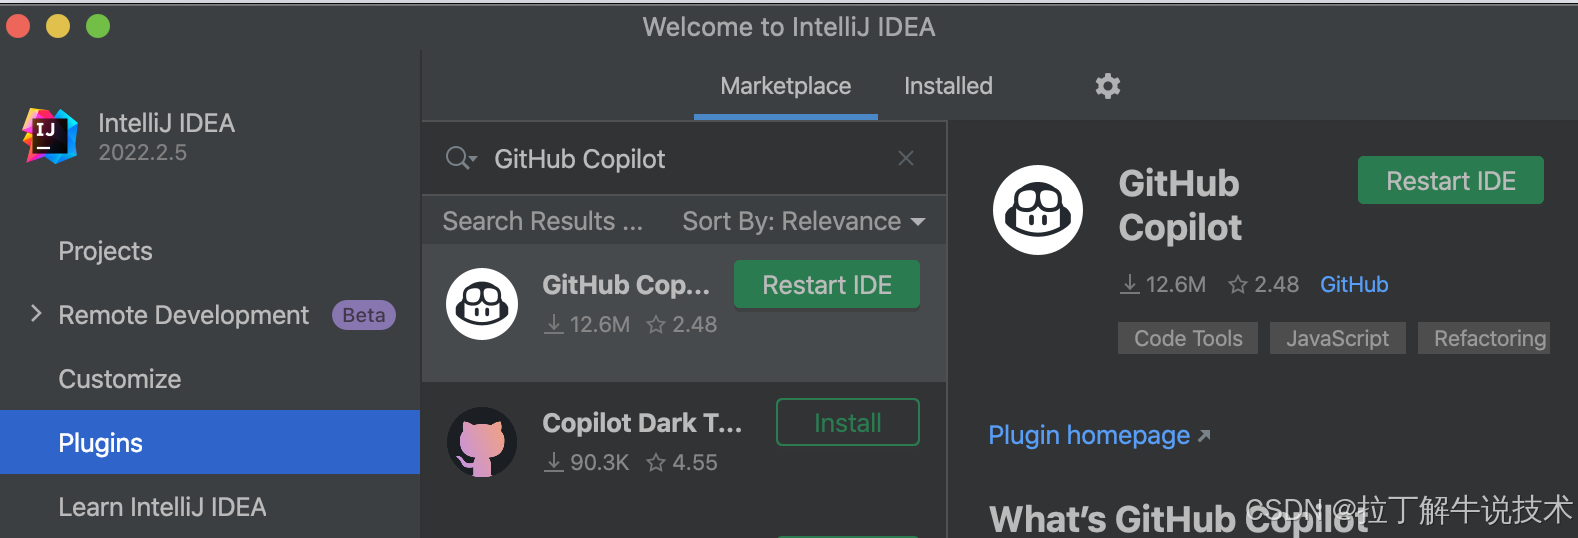This screenshot has width=1578, height=538.
Task: Open the Sort By: Relevance dropdown
Action: point(803,221)
